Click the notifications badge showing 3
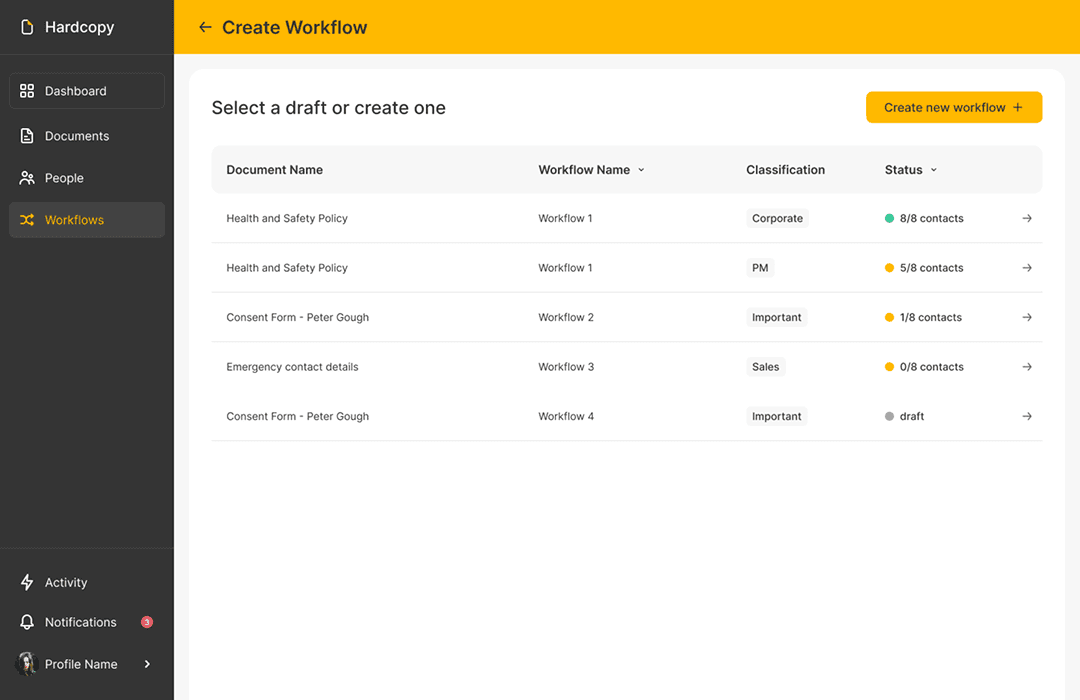Screen dimensions: 1080x700 [x=147, y=622]
